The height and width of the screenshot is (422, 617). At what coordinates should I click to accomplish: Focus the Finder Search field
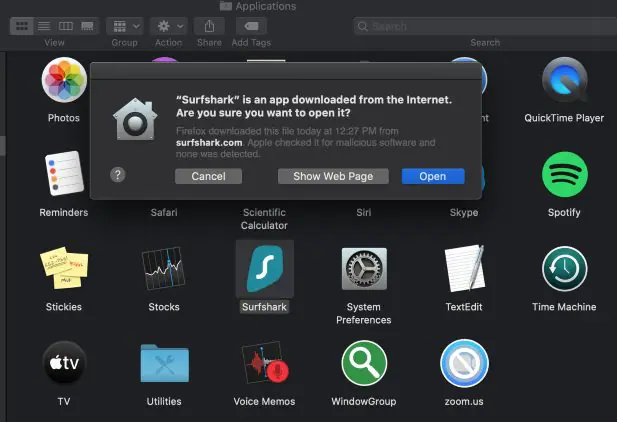tap(485, 26)
